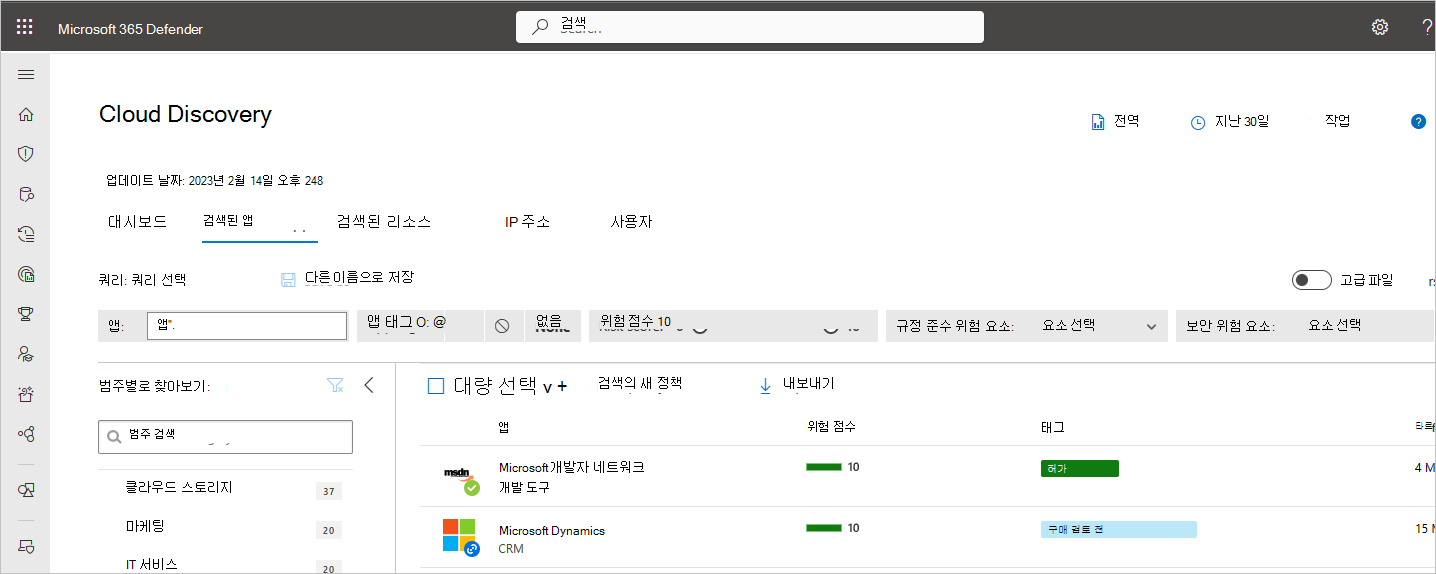The width and height of the screenshot is (1436, 574).
Task: Collapse the navigation hamburger menu
Action: coord(26,75)
